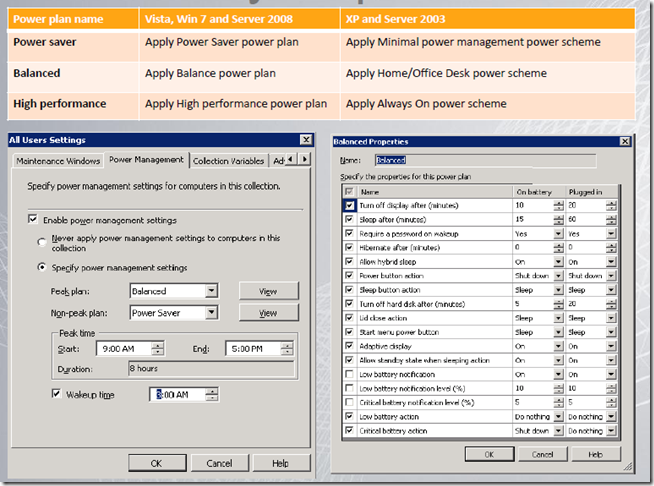Viewport: 654px width, 486px height.
Task: Open the Collection Variables tab
Action: point(228,161)
